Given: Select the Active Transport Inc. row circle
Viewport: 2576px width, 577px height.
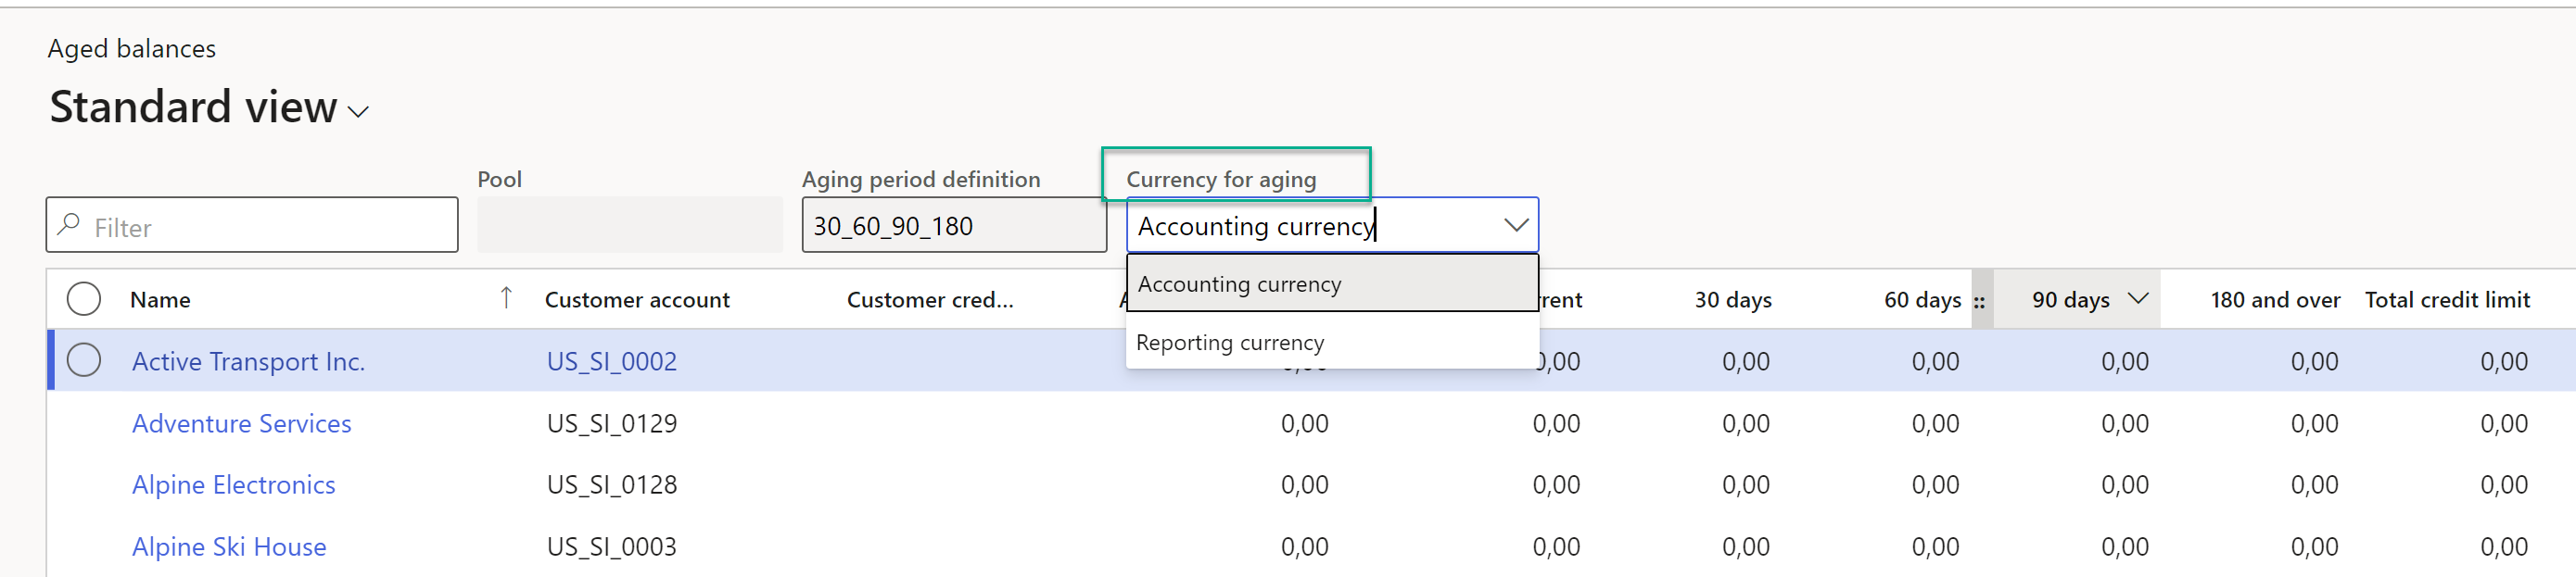Looking at the screenshot, I should pos(84,360).
